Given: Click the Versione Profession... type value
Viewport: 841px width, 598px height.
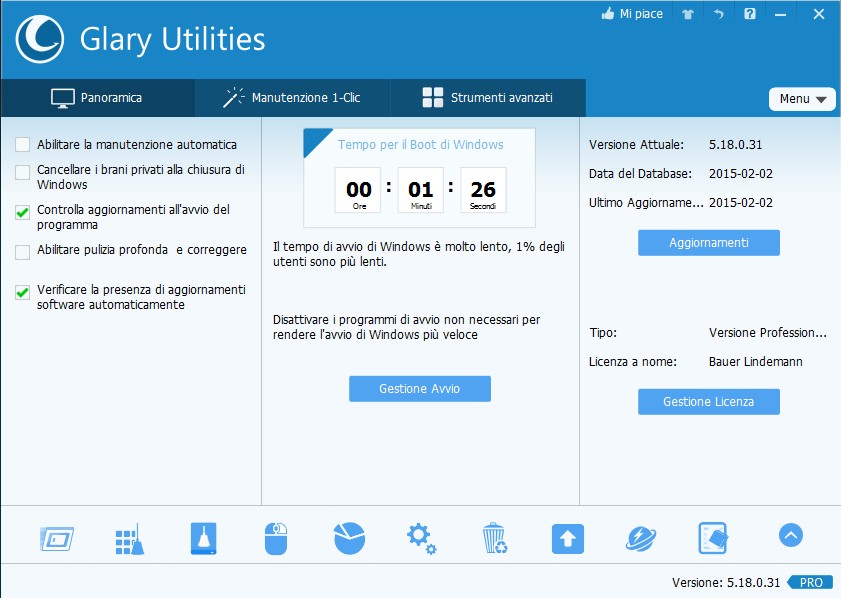Looking at the screenshot, I should pyautogui.click(x=768, y=333).
